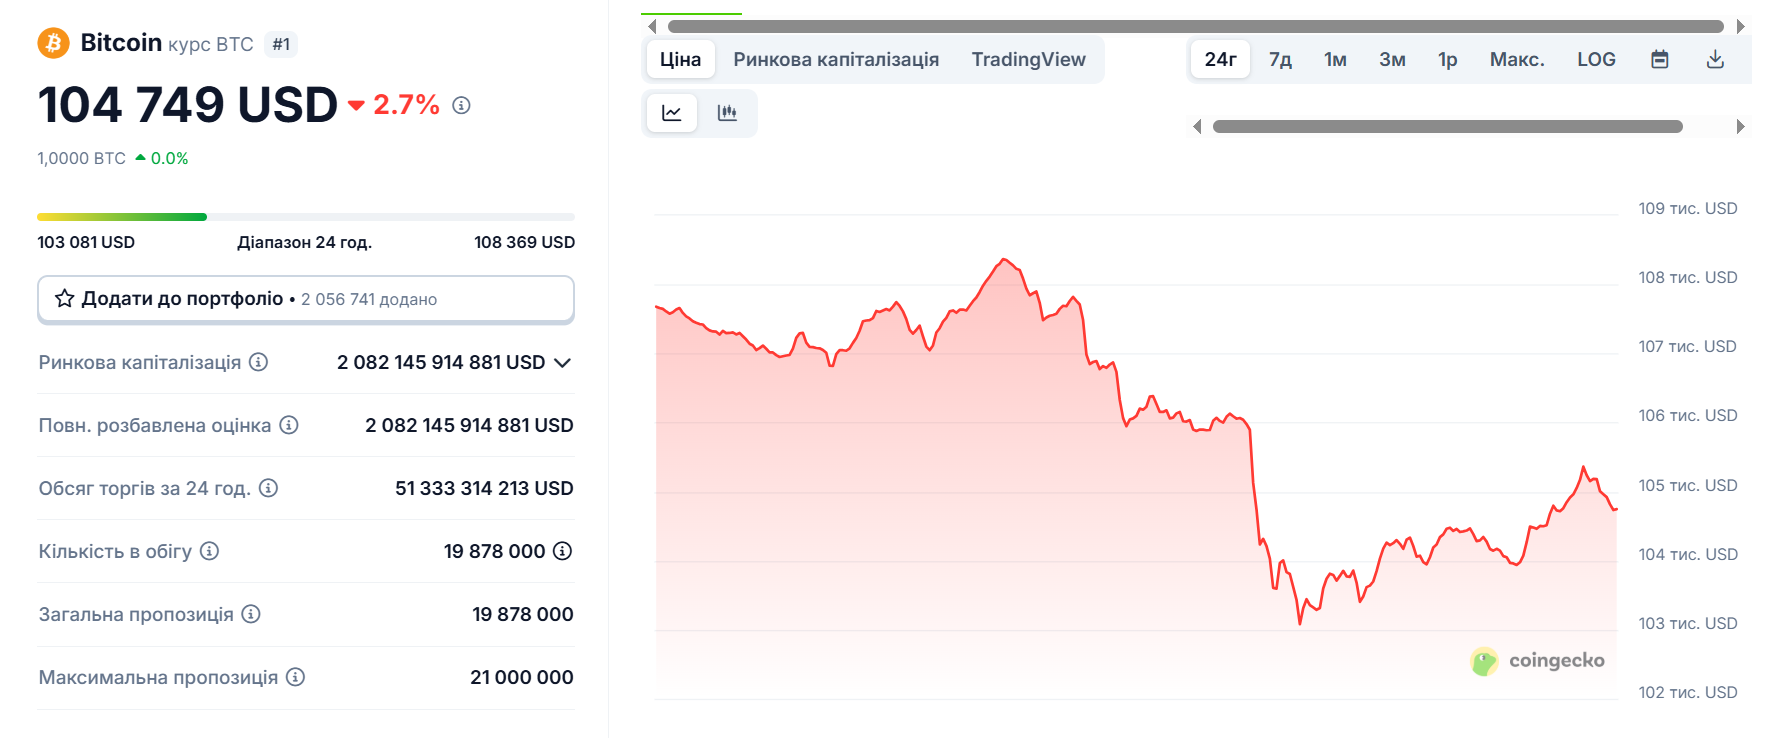1765x738 pixels.
Task: Click info icon next to Повн. розбавлена оцінка
Action: click(289, 425)
